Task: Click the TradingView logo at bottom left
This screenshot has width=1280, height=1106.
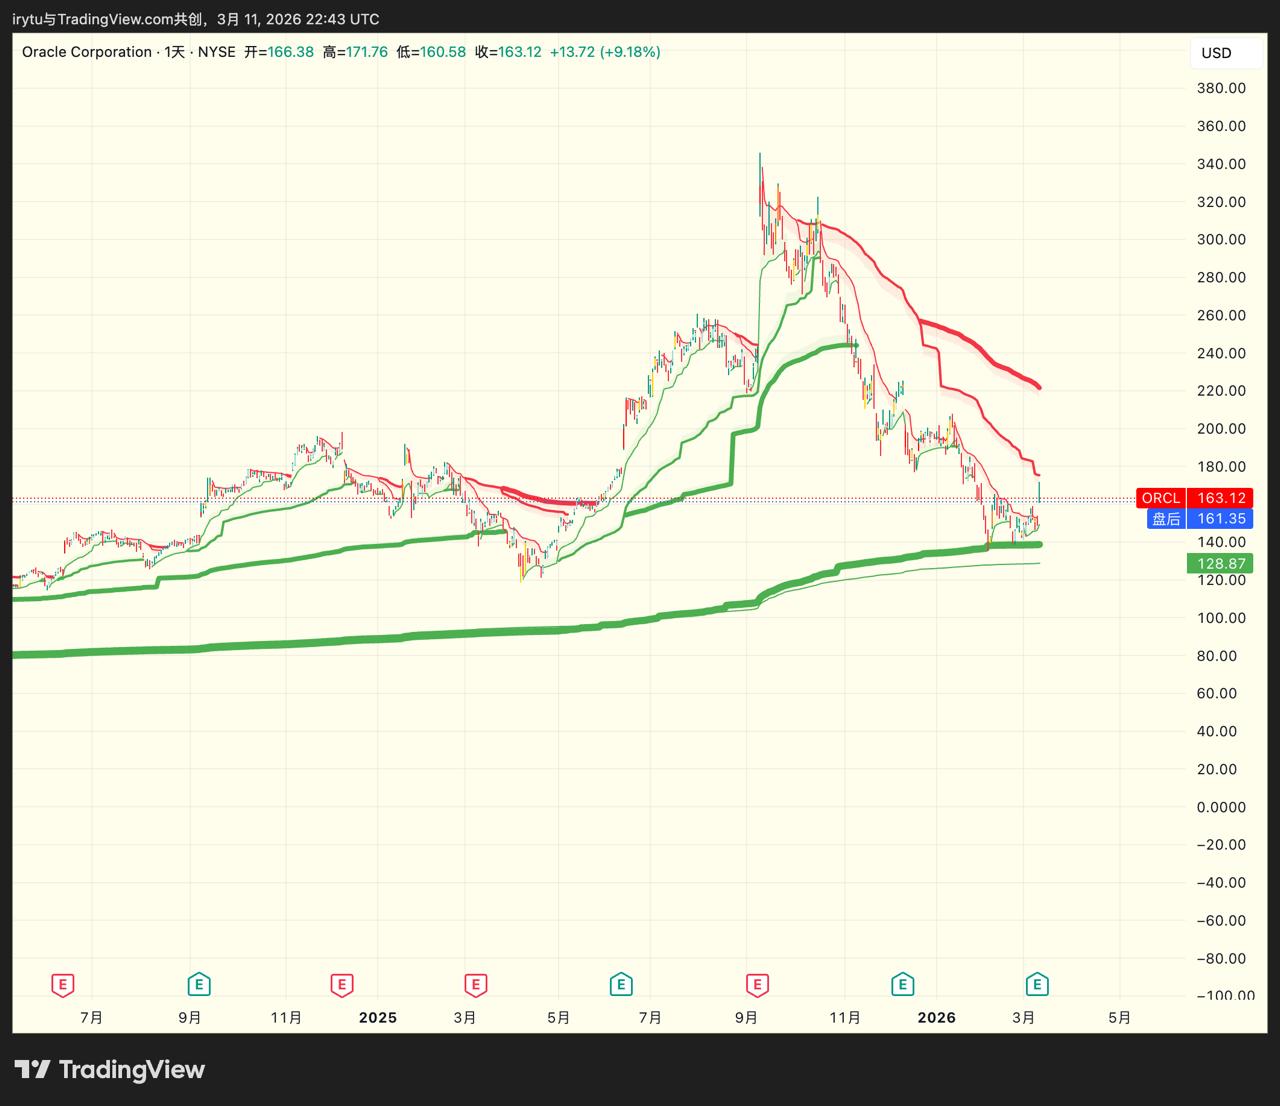Action: (110, 1070)
